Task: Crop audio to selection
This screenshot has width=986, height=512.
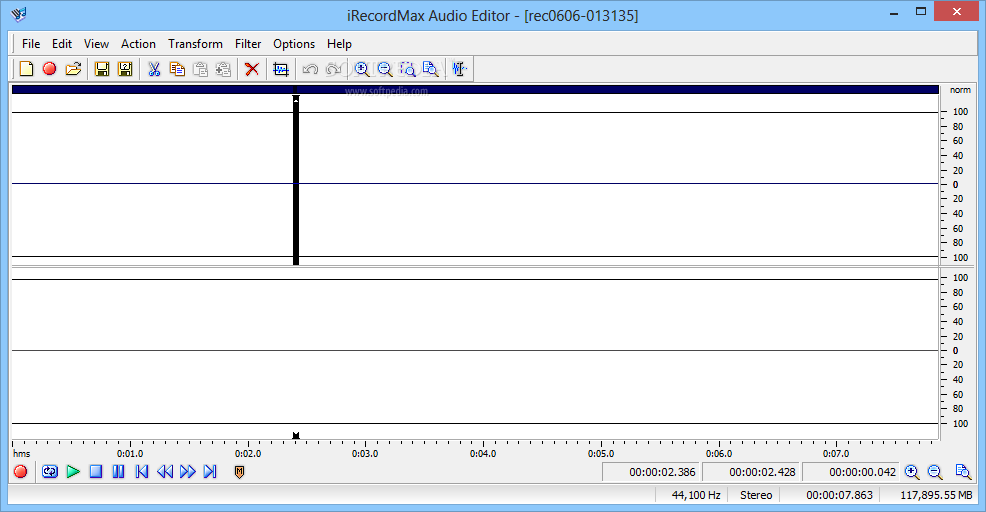Action: 280,69
